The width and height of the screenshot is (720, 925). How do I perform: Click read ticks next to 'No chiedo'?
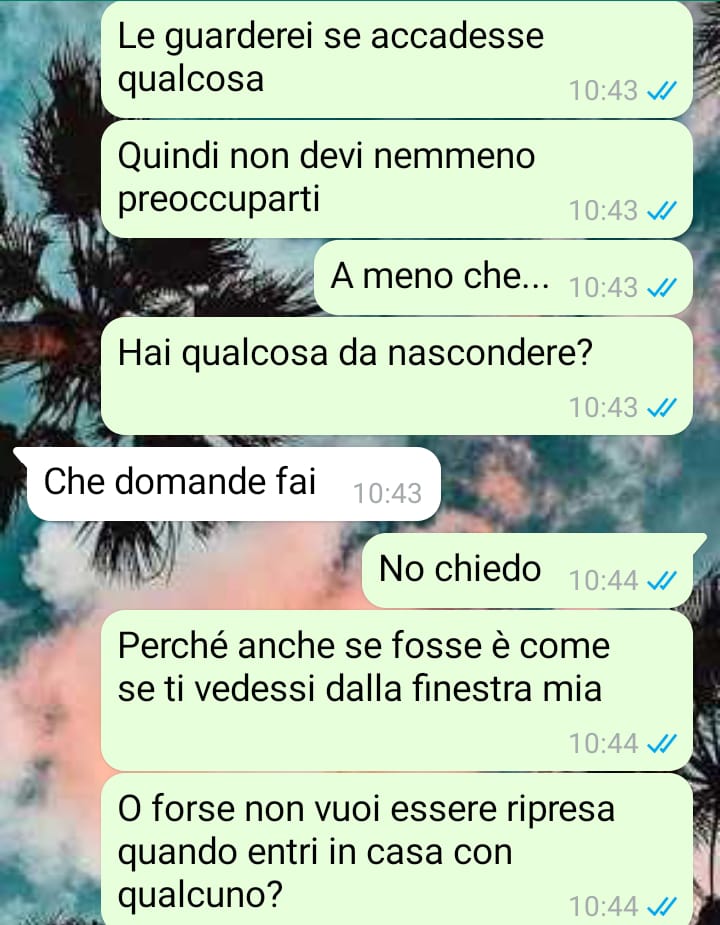point(662,580)
